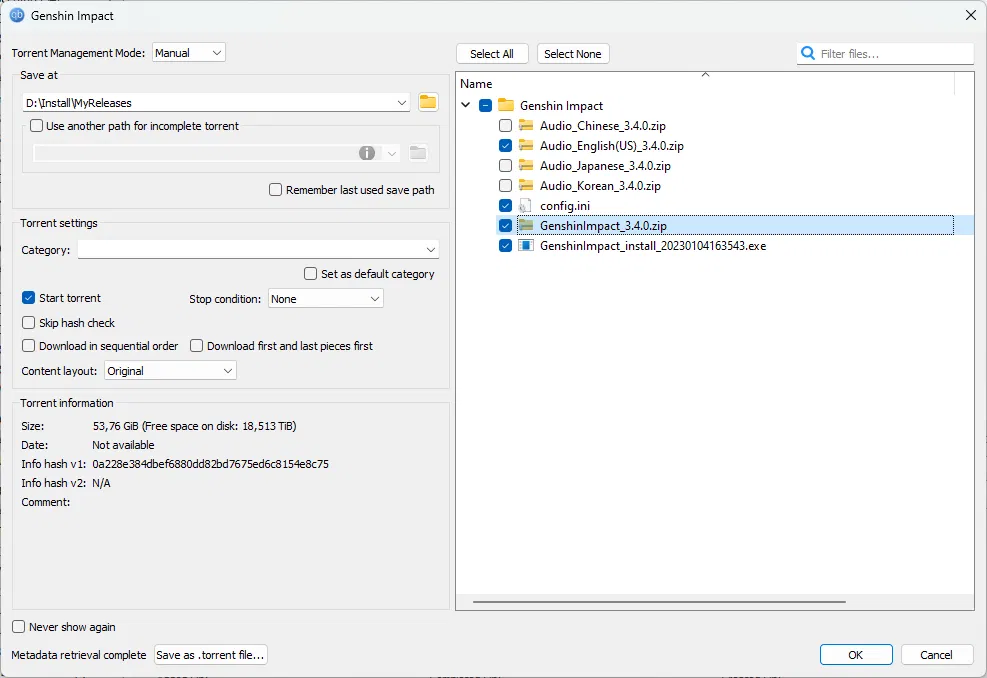The width and height of the screenshot is (987, 678).
Task: Click the save path browse folder icon
Action: 428,102
